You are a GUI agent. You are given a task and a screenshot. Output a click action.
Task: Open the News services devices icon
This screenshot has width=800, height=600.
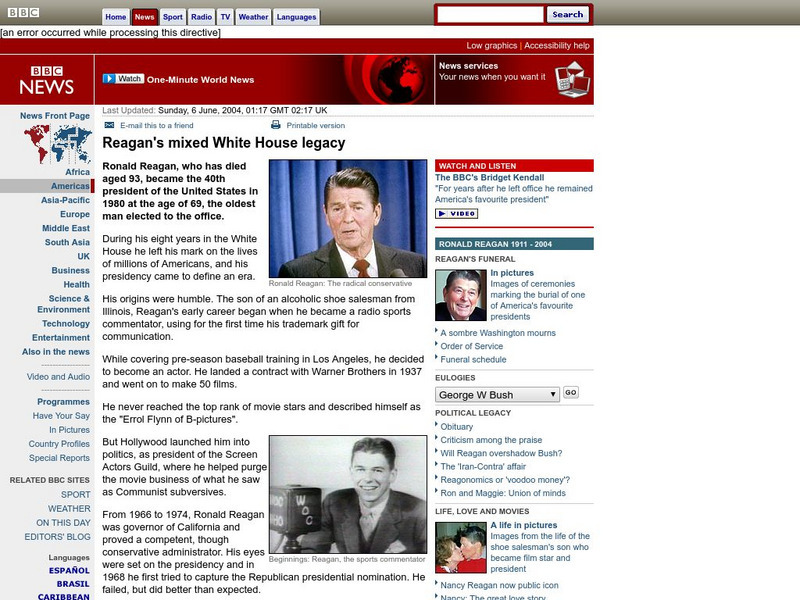point(572,80)
